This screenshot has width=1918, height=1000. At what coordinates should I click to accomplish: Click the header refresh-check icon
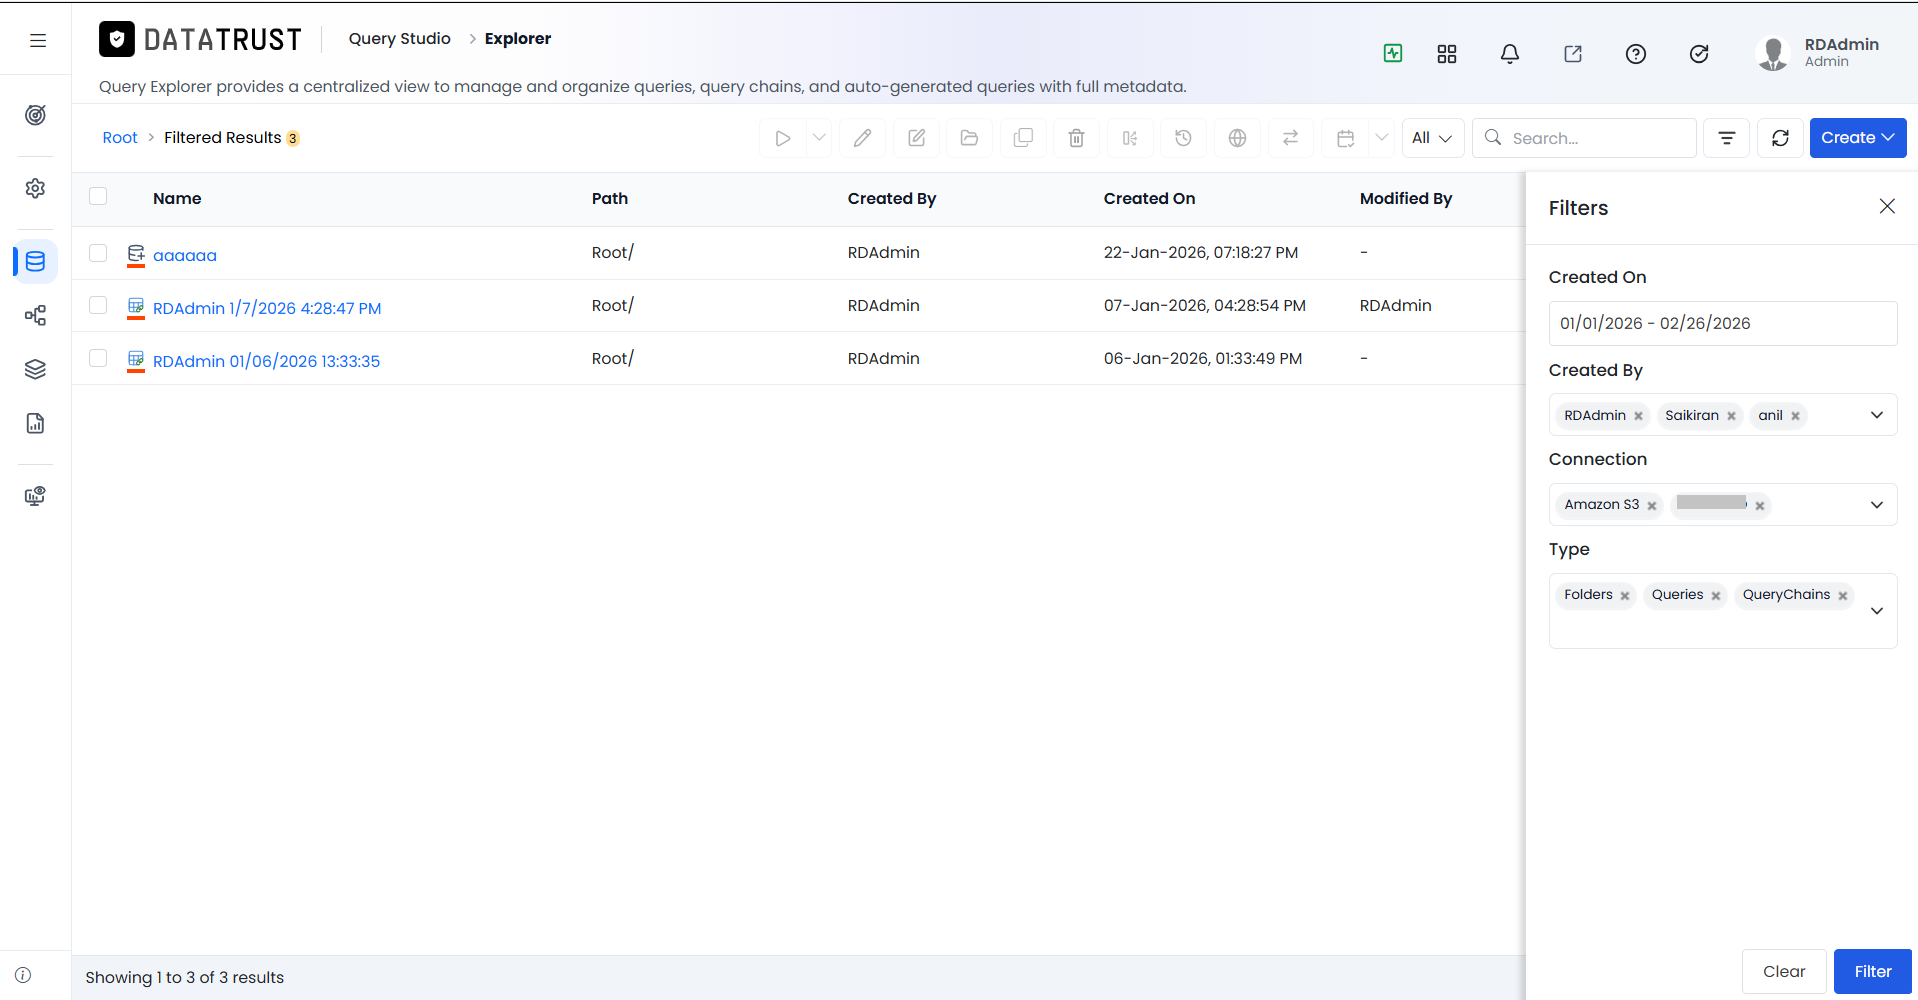tap(1699, 54)
